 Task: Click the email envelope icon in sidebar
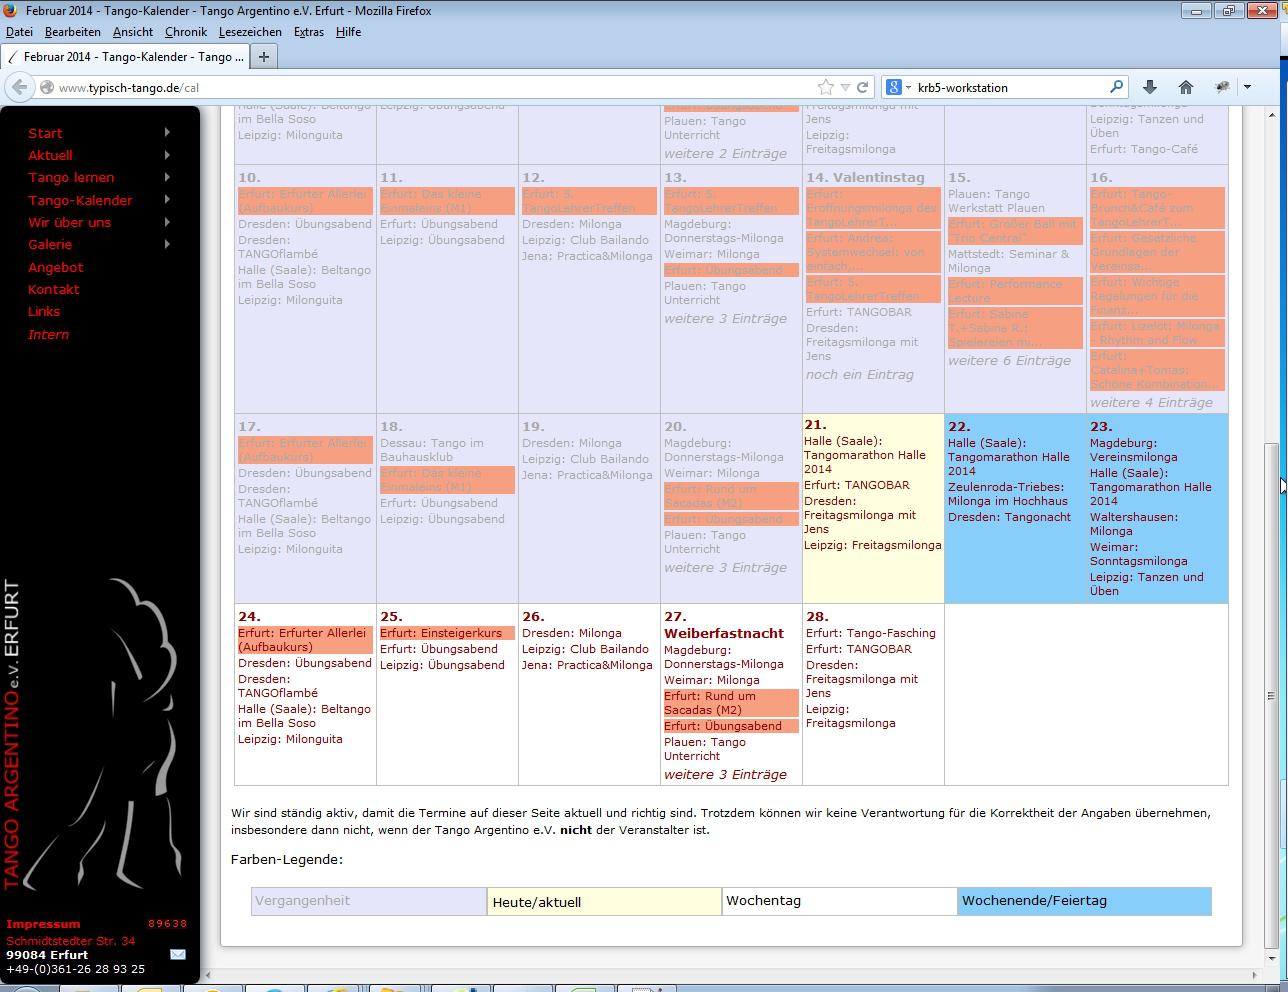(x=177, y=954)
